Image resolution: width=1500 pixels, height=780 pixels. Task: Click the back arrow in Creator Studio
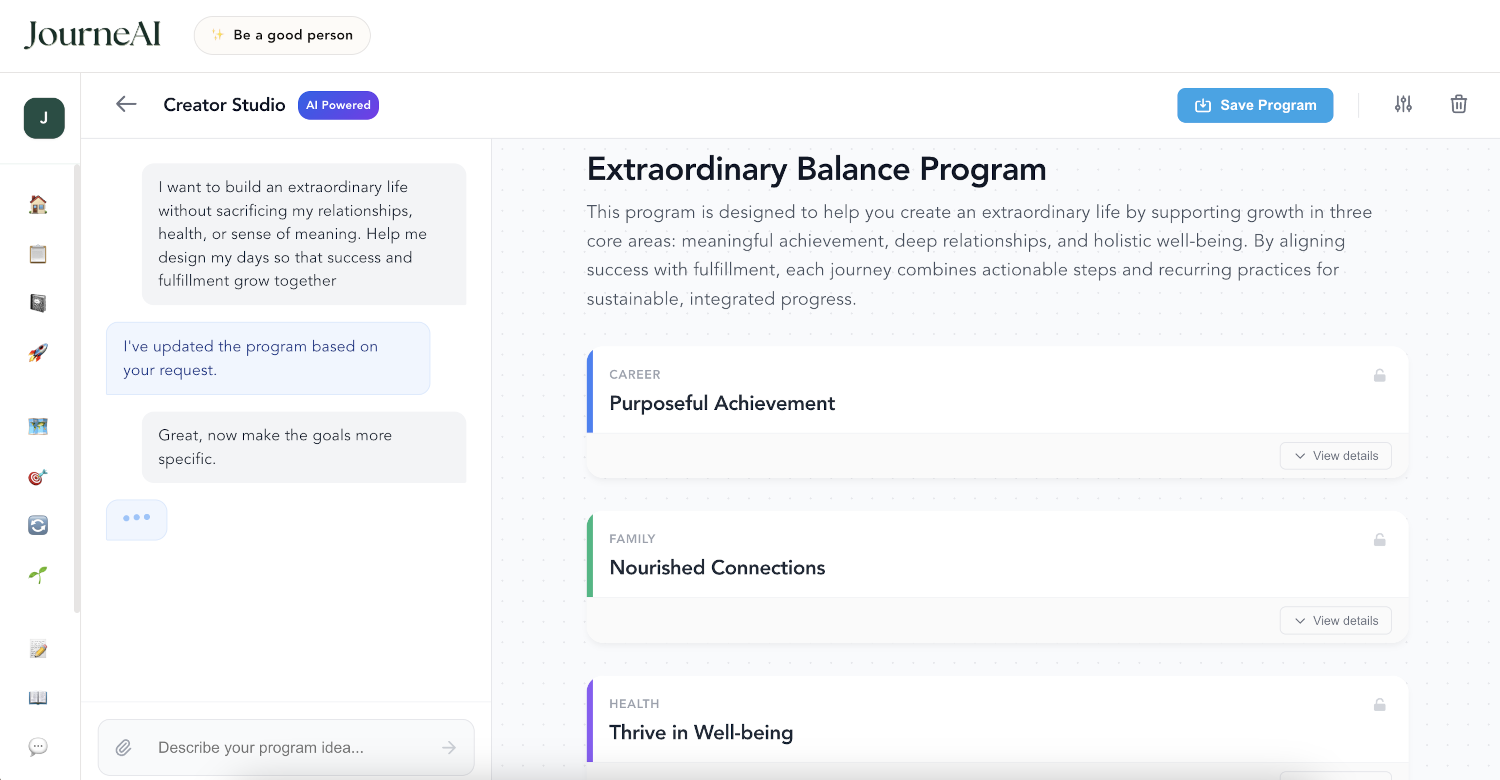coord(125,103)
